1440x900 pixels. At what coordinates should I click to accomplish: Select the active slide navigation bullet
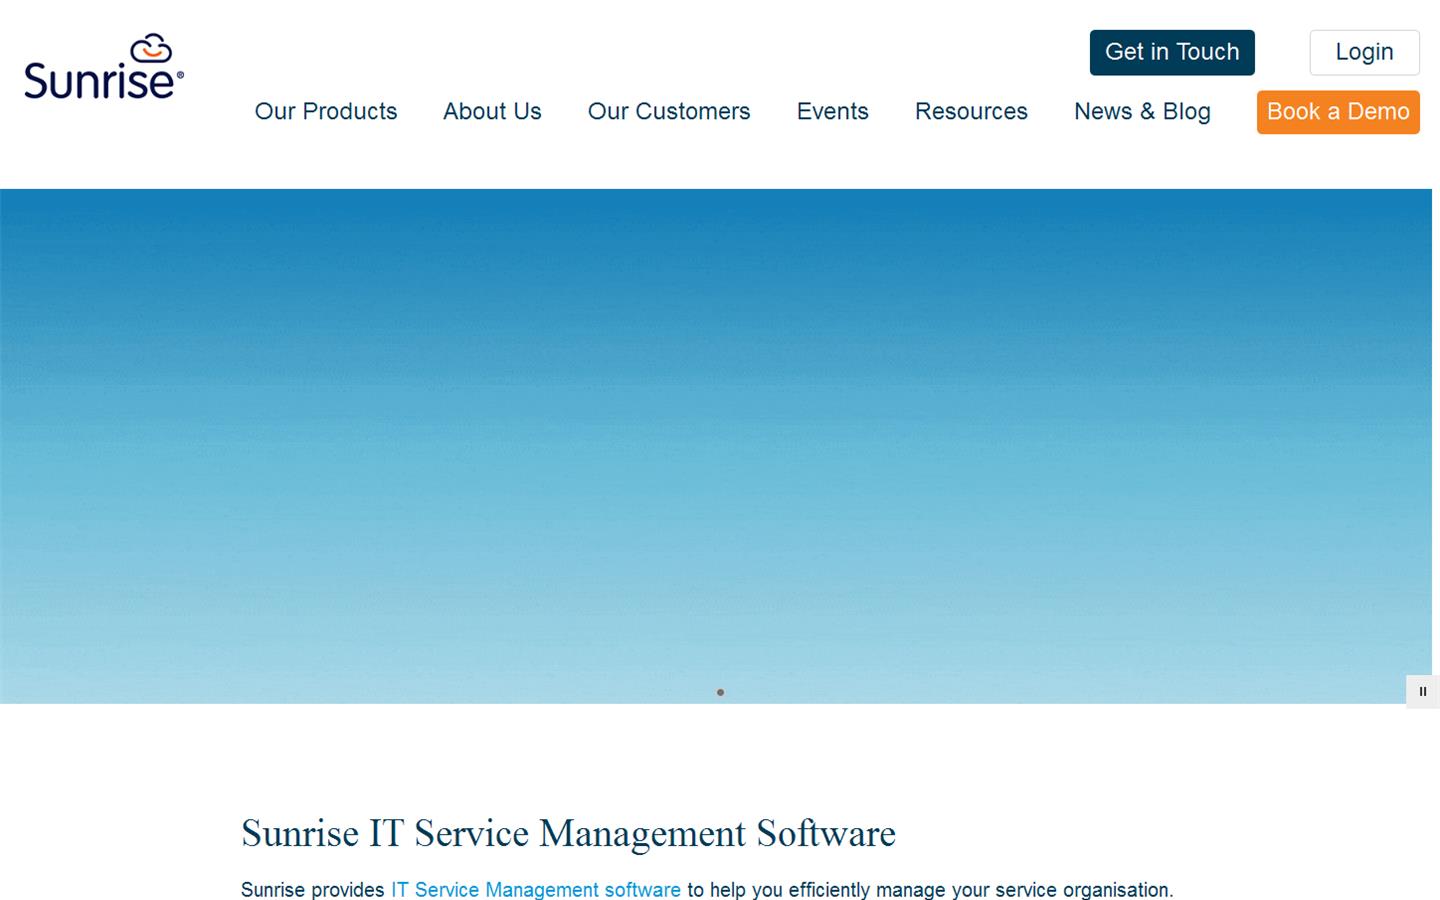point(720,691)
